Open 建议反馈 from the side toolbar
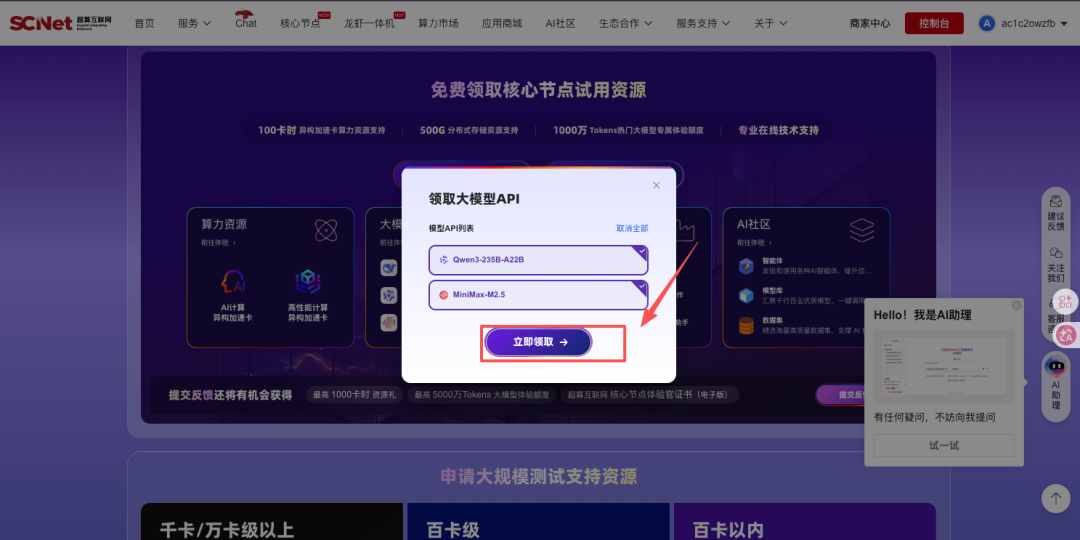Screen dimensions: 1080x540 click(1056, 212)
